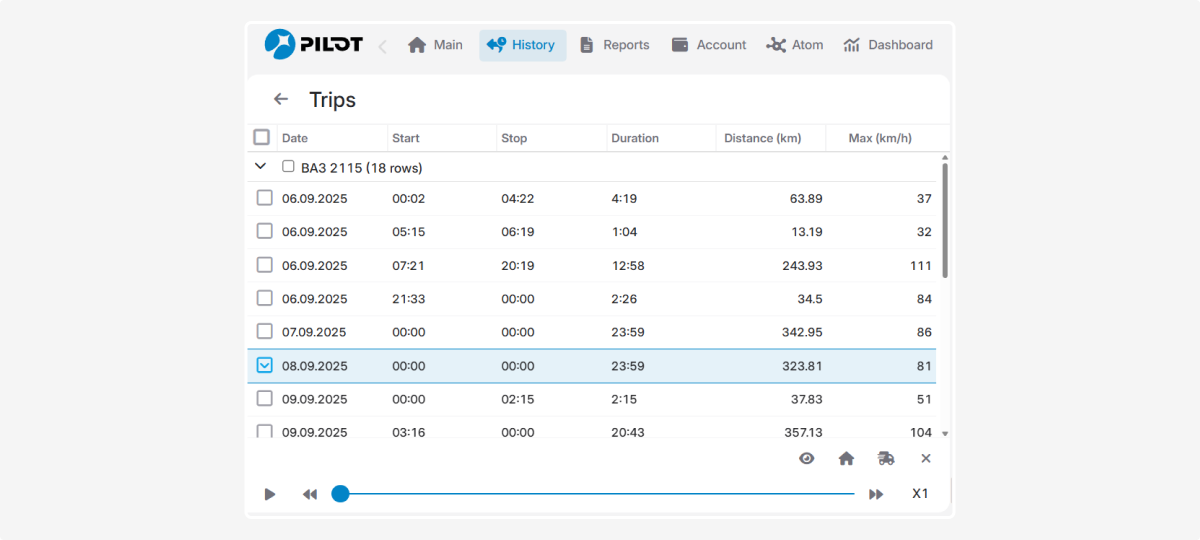1200x540 pixels.
Task: Click the truck icon in toolbar
Action: (886, 458)
